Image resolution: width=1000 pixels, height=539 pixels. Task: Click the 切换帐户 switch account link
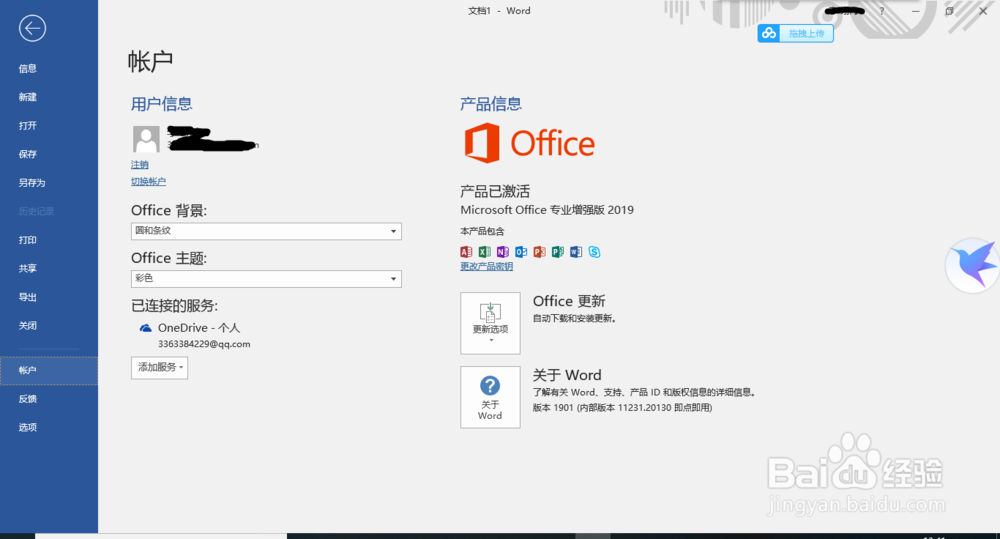(x=149, y=181)
